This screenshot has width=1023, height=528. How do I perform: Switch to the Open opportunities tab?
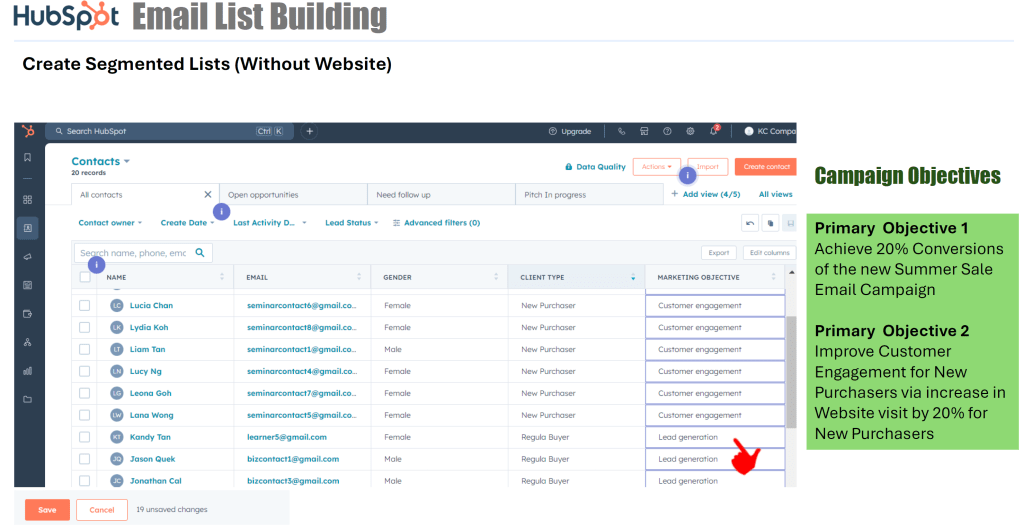click(264, 195)
